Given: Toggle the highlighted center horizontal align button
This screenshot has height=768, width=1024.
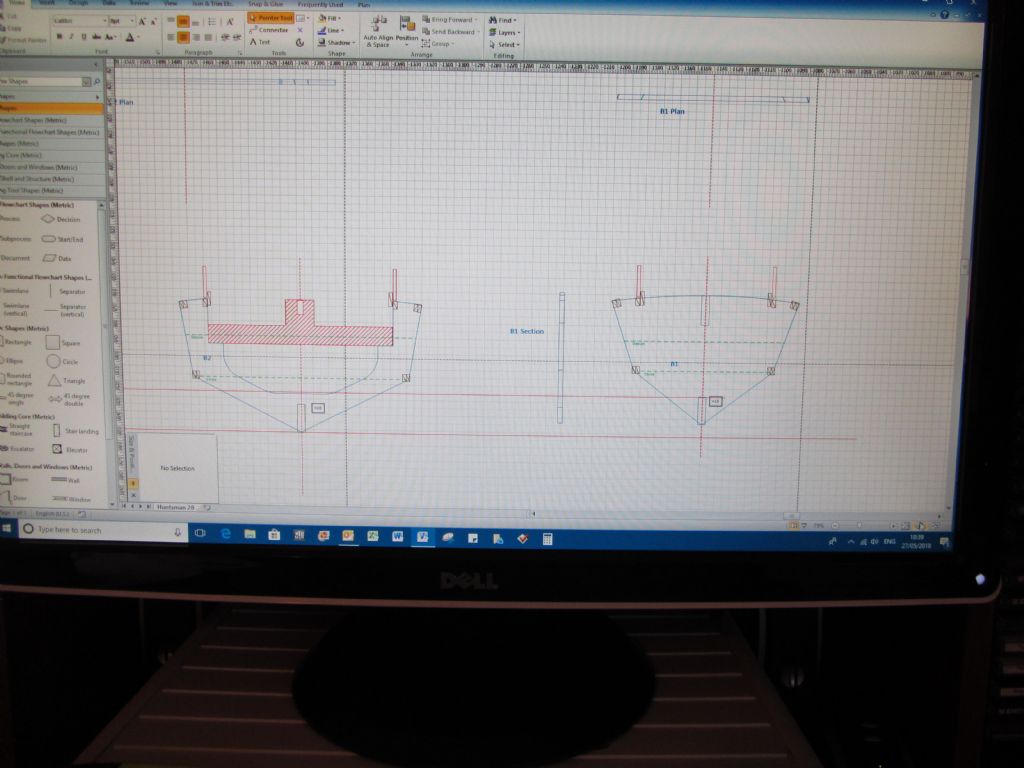Looking at the screenshot, I should 183,37.
